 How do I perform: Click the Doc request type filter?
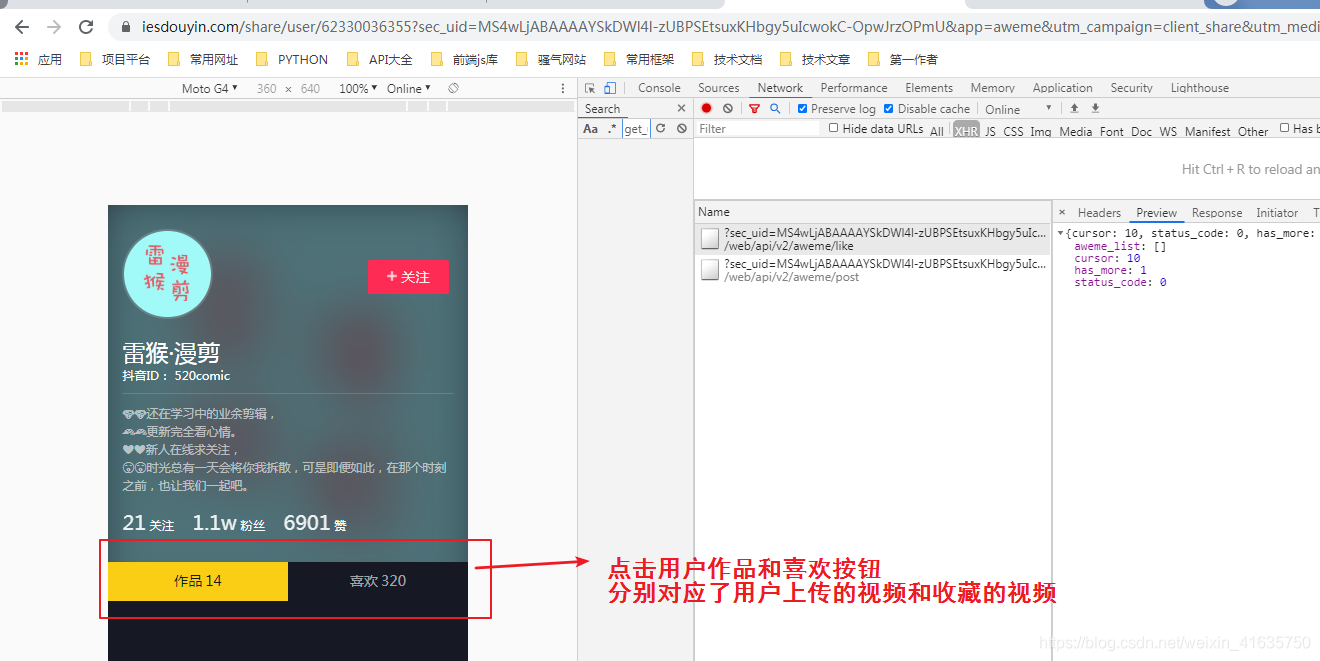pos(1141,131)
